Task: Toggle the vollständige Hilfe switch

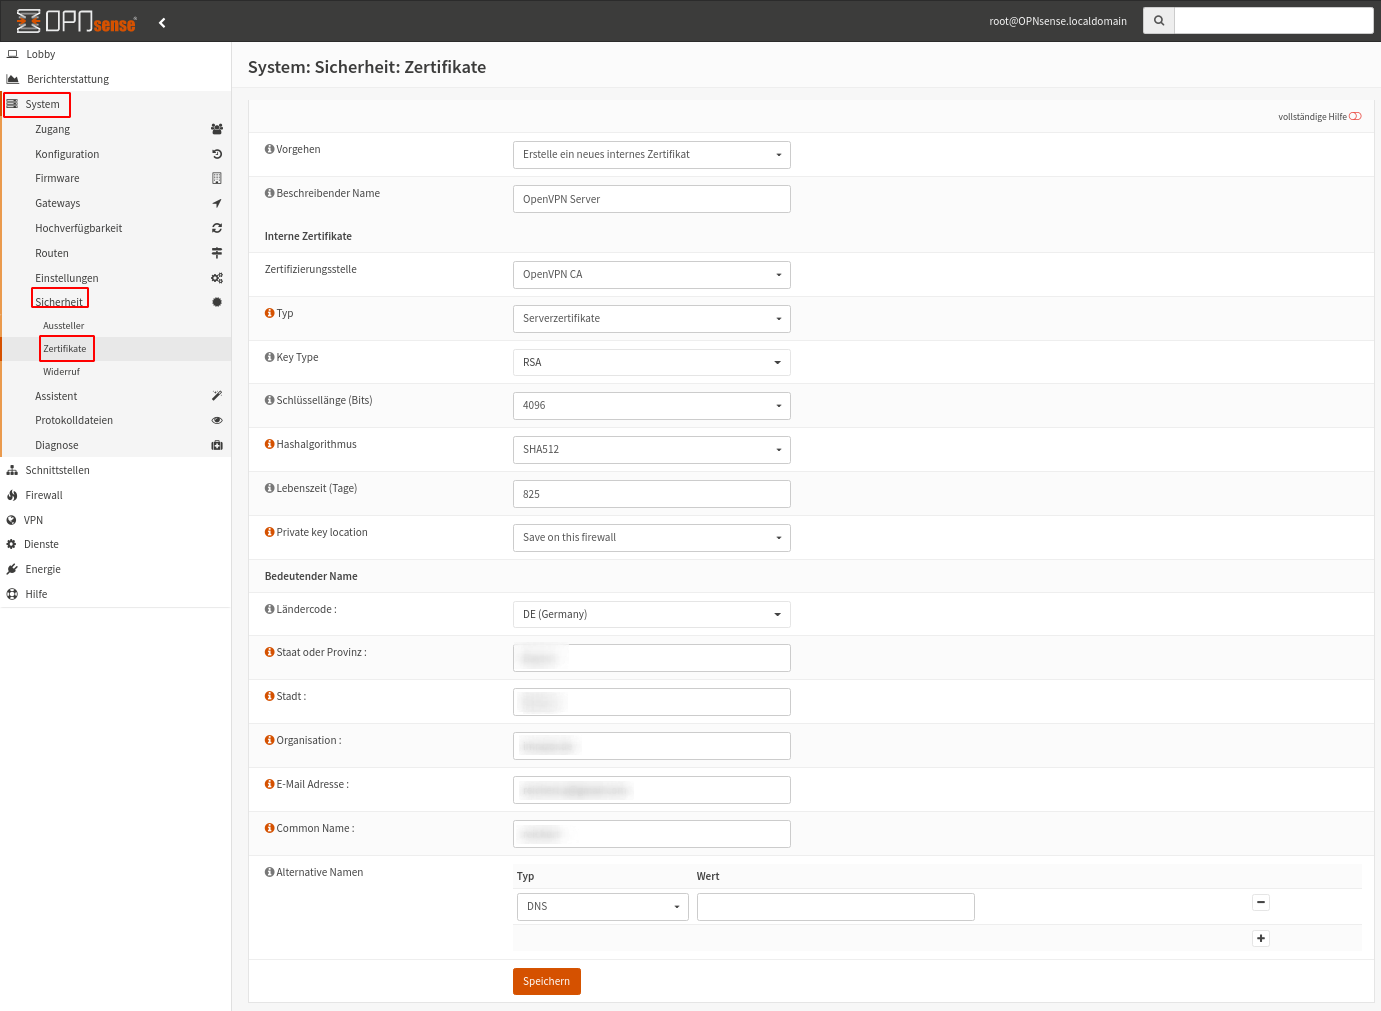Action: [x=1355, y=117]
